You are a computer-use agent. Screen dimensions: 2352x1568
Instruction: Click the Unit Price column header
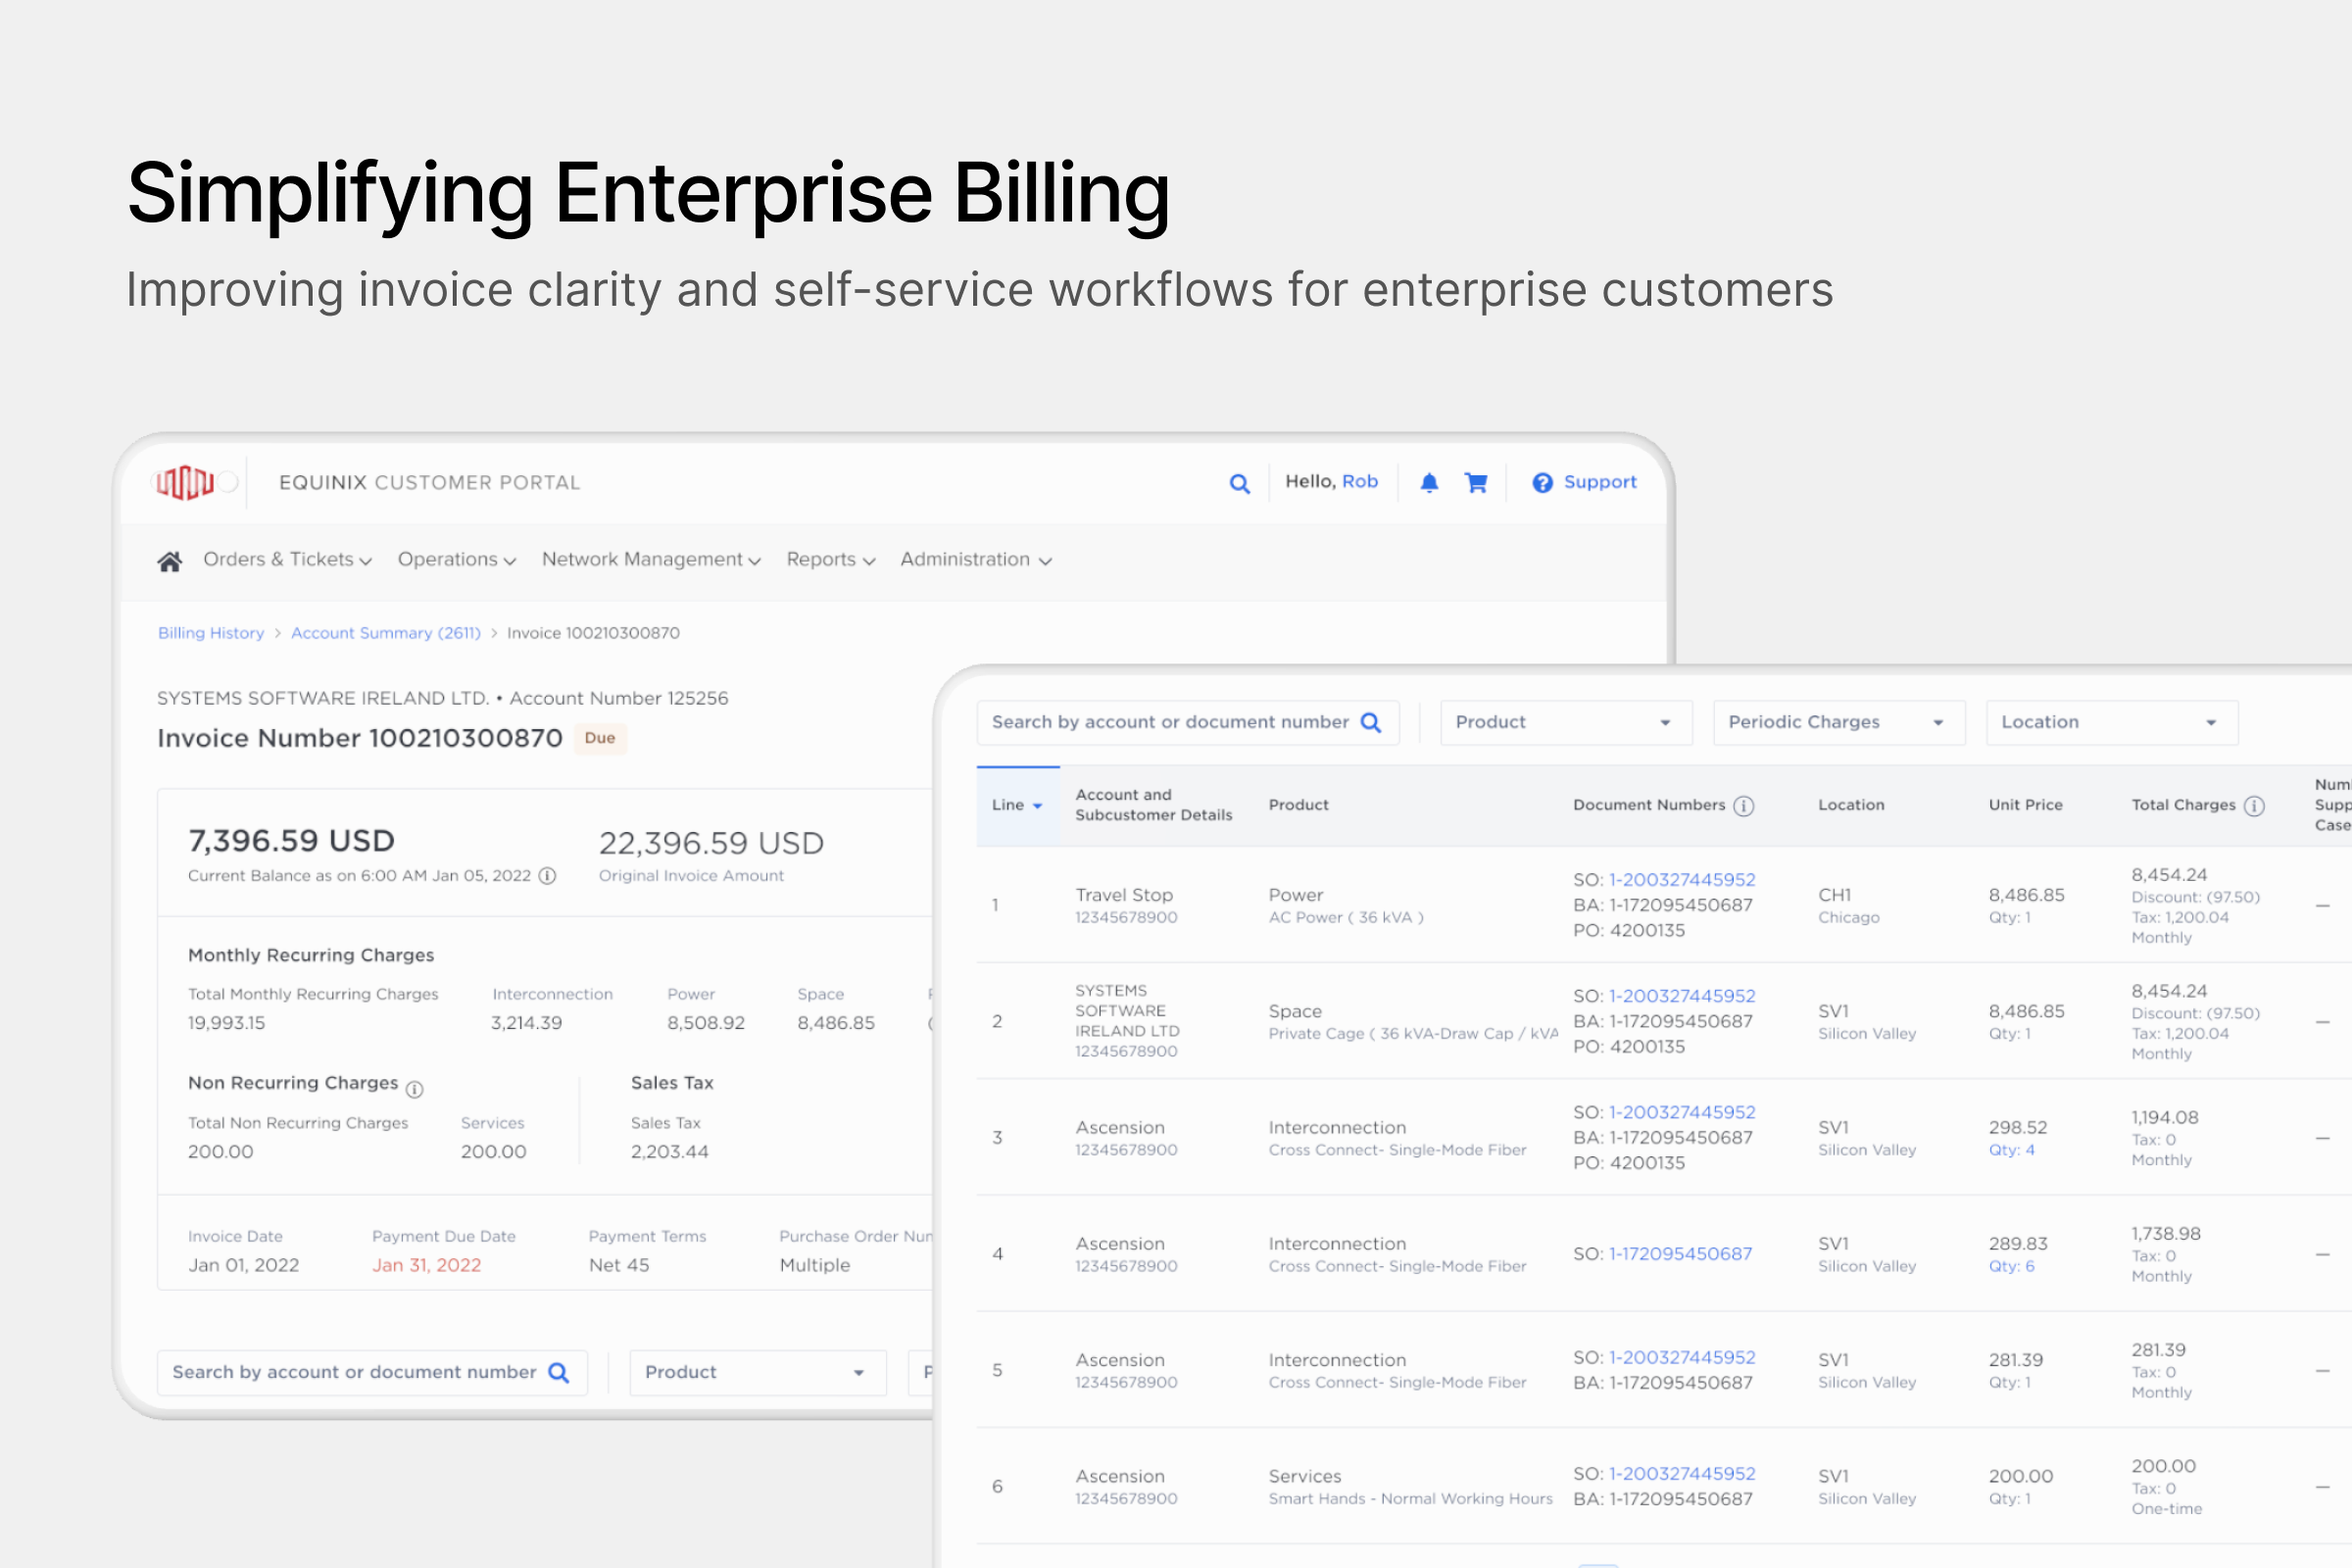tap(2025, 806)
